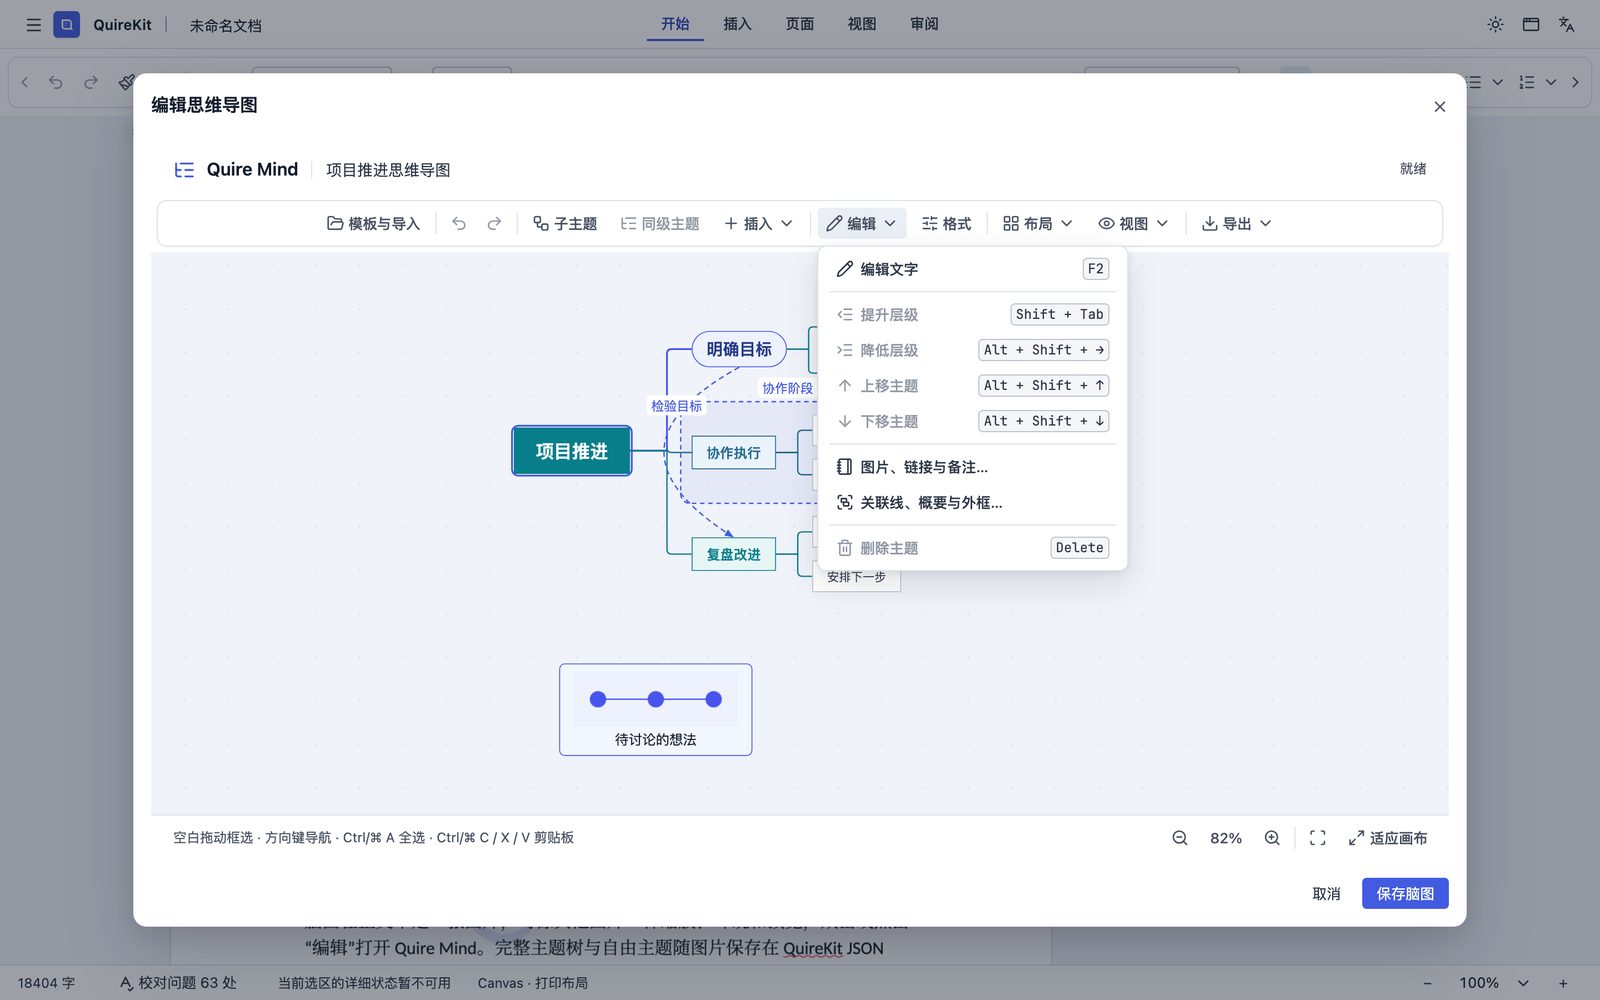Increase document zoom with plus button
Image resolution: width=1600 pixels, height=1000 pixels.
pyautogui.click(x=1563, y=983)
